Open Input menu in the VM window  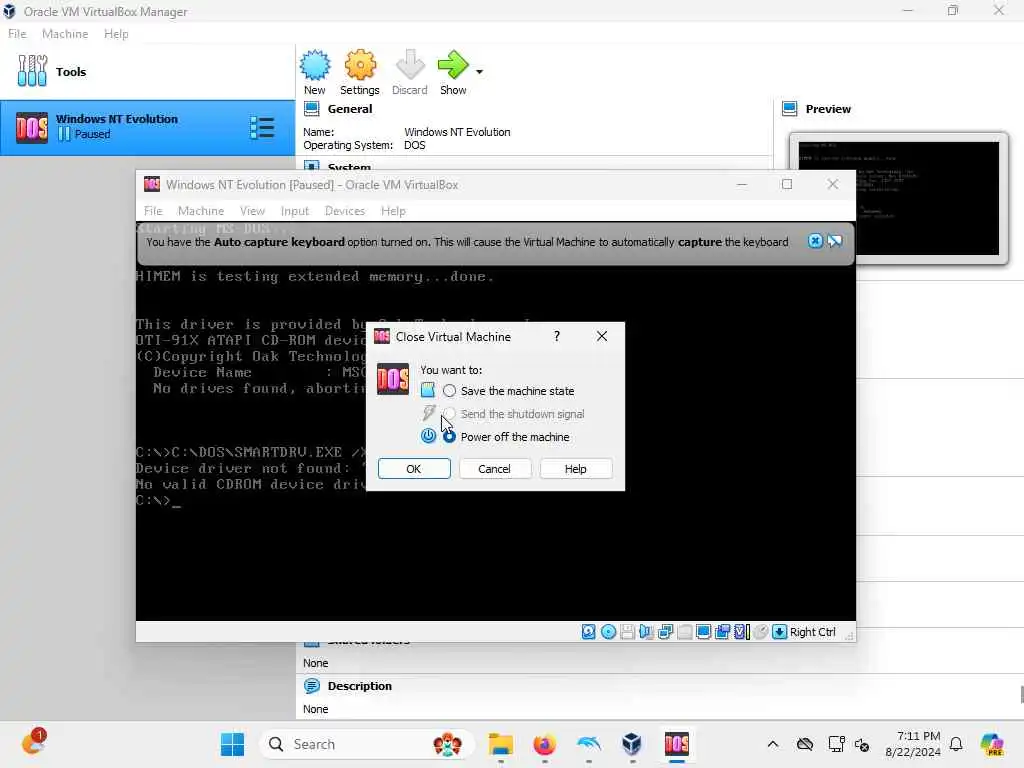[295, 211]
